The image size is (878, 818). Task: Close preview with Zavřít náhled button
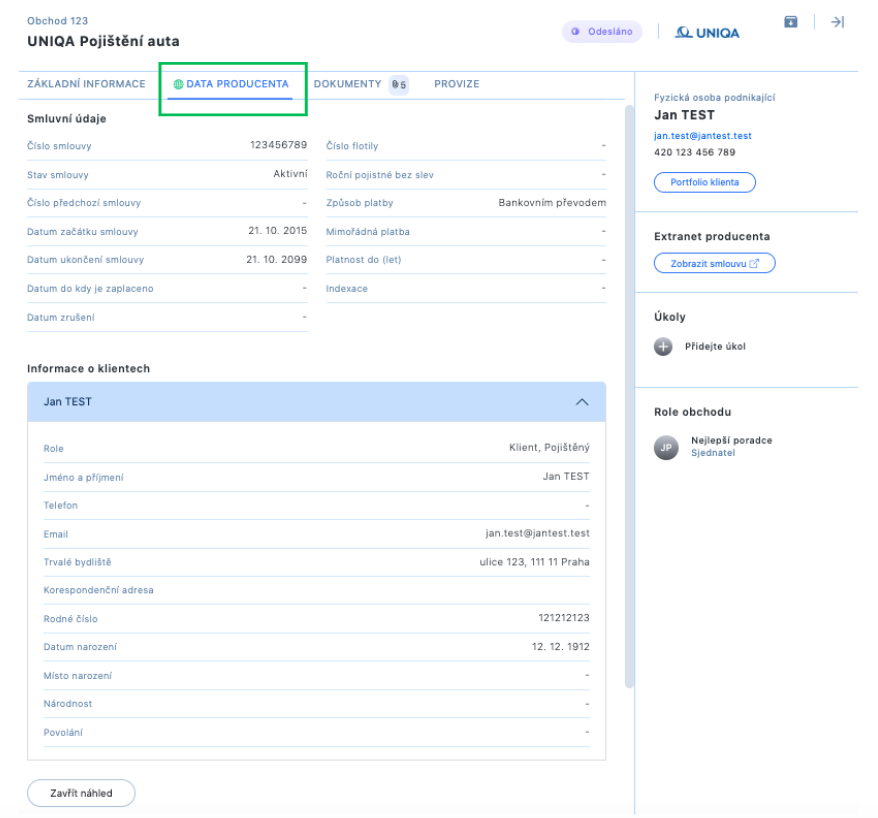(x=81, y=793)
